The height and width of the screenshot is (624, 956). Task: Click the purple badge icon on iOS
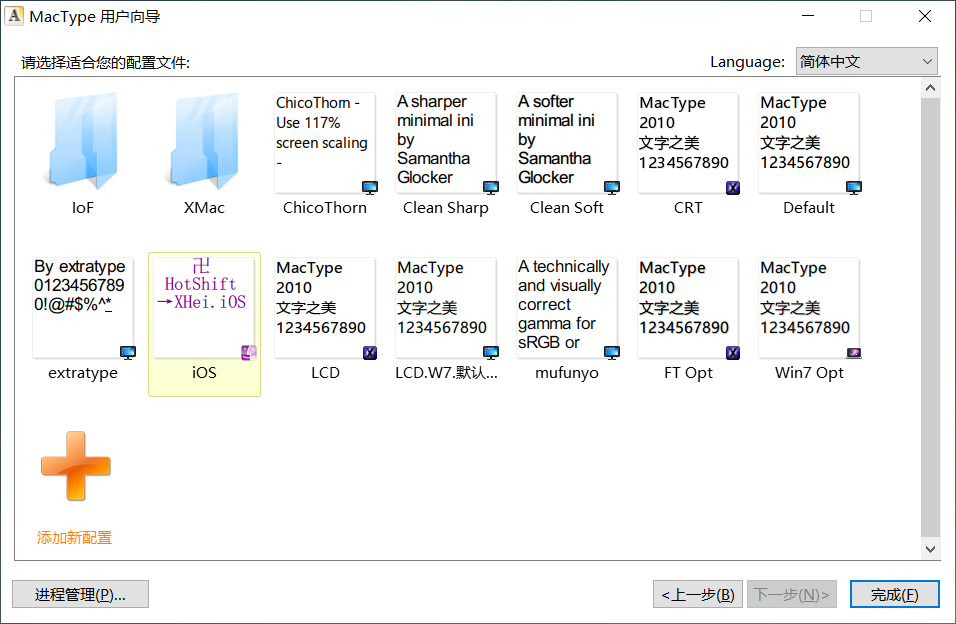coord(249,353)
